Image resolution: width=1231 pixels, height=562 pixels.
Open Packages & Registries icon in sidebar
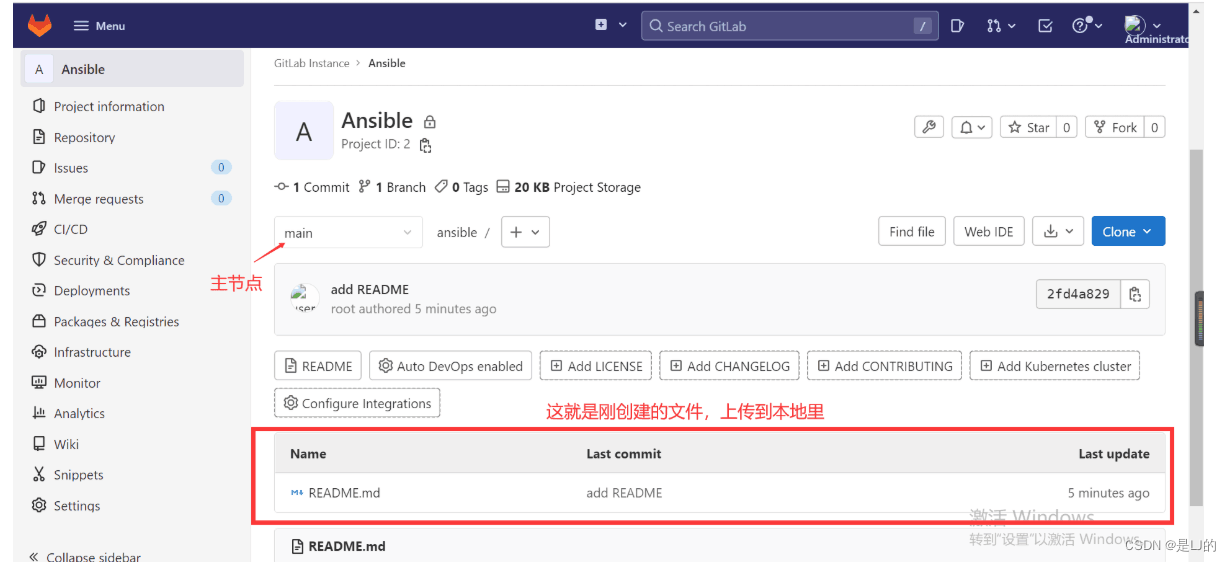pyautogui.click(x=39, y=321)
